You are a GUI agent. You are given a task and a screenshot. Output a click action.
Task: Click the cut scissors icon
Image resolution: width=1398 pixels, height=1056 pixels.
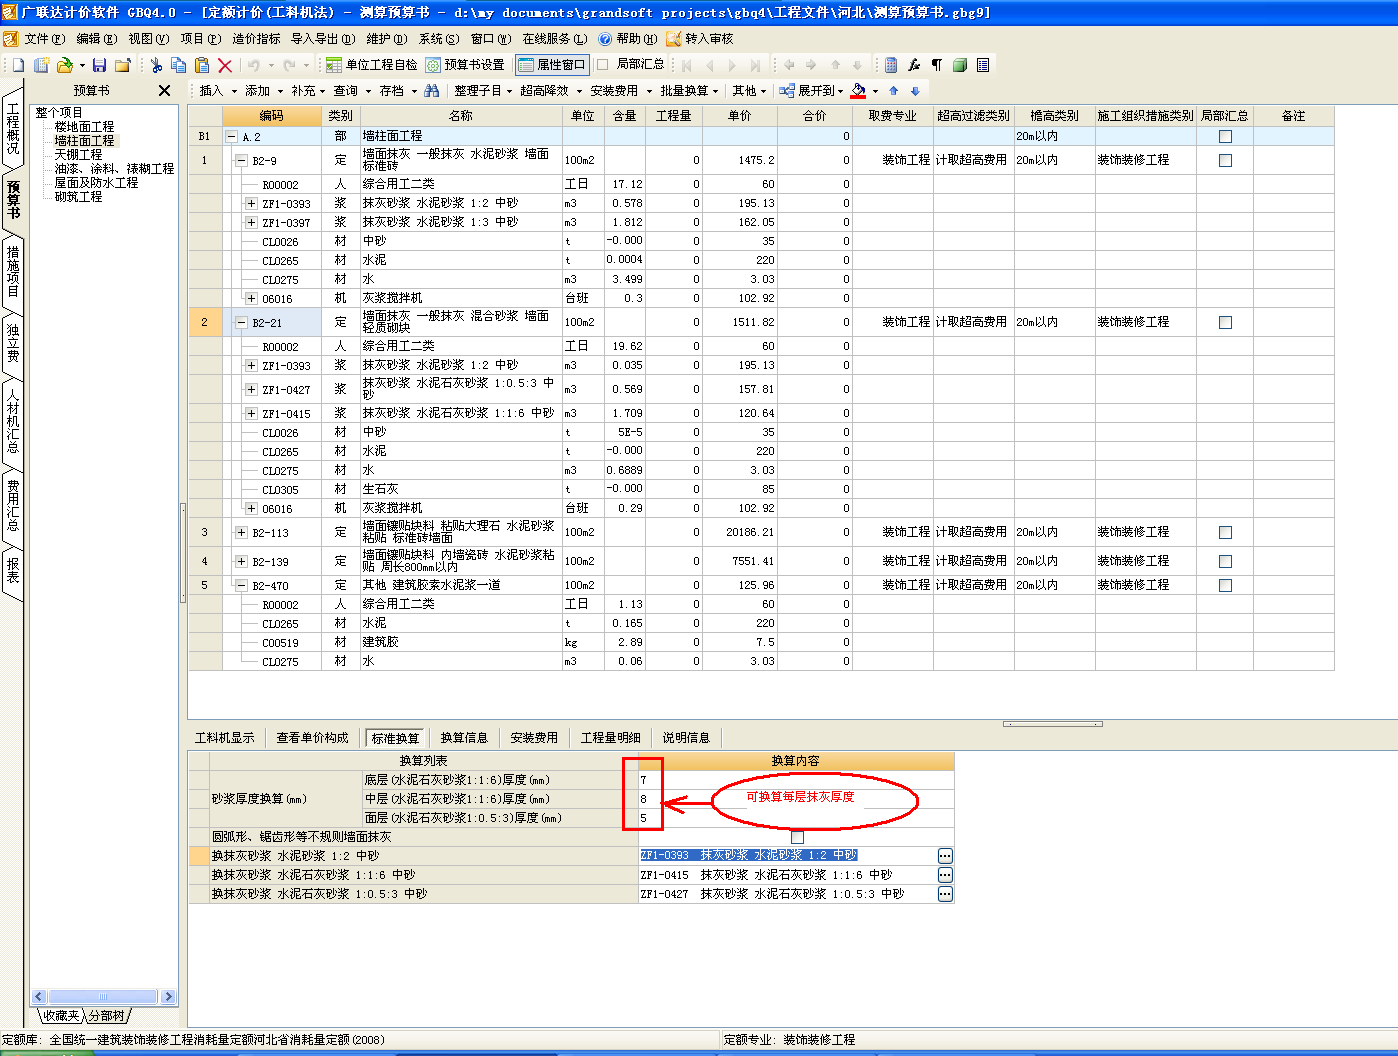[156, 65]
